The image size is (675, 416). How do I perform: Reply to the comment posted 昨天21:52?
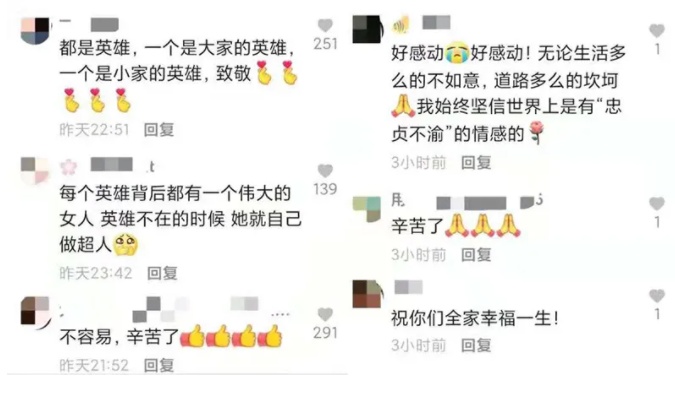(159, 365)
